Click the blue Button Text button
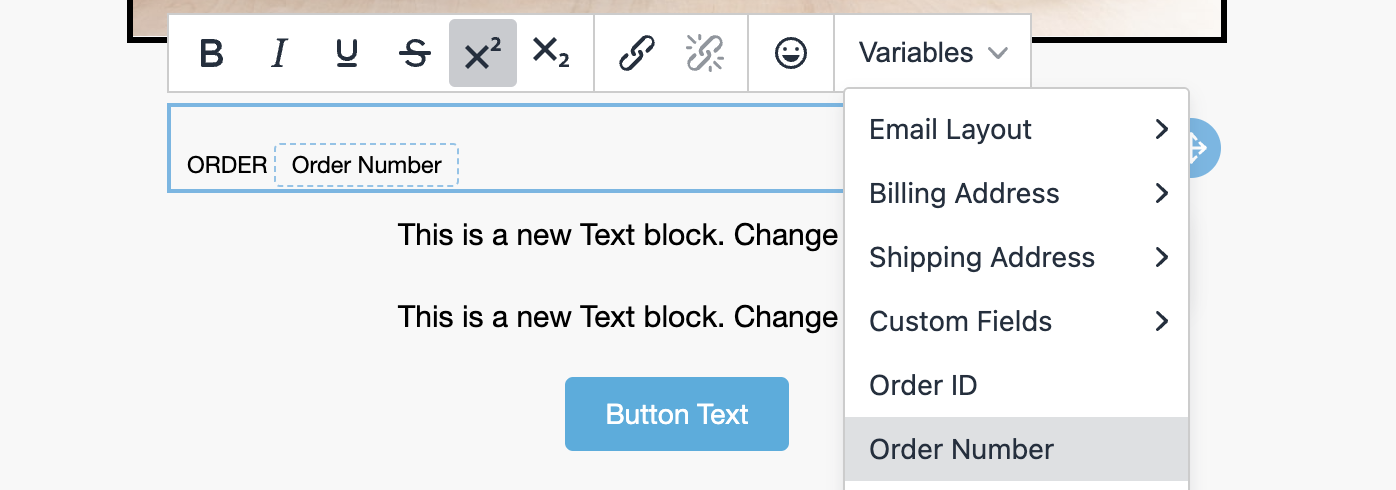Screen dimensions: 1396x490 (677, 414)
